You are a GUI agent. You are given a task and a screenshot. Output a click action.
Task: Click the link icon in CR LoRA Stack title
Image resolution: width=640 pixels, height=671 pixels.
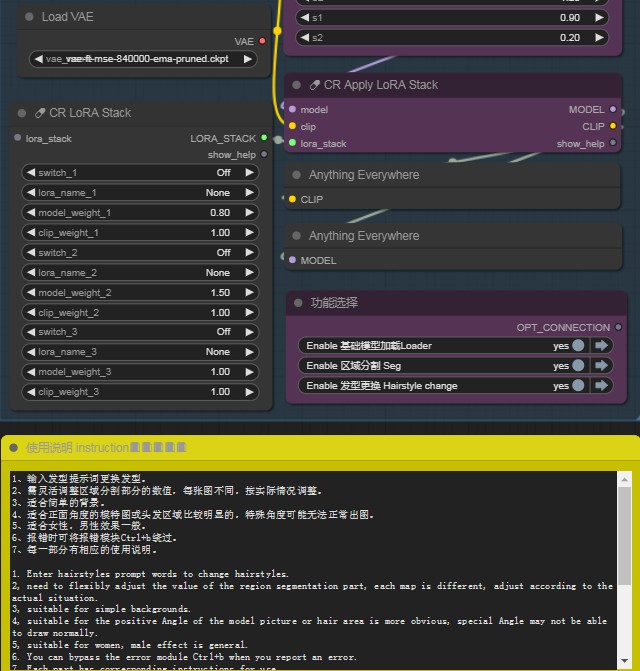40,113
